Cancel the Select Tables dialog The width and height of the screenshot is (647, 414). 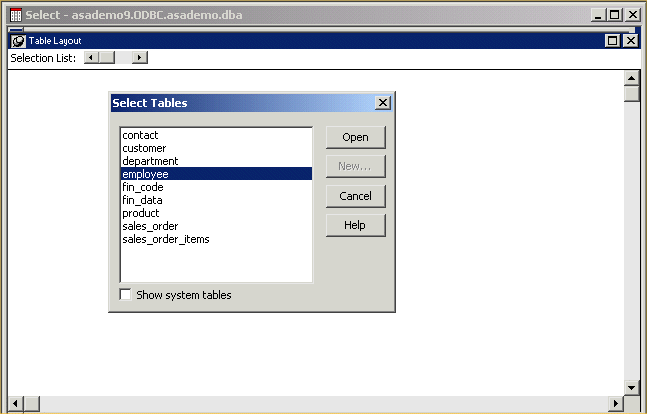[355, 196]
